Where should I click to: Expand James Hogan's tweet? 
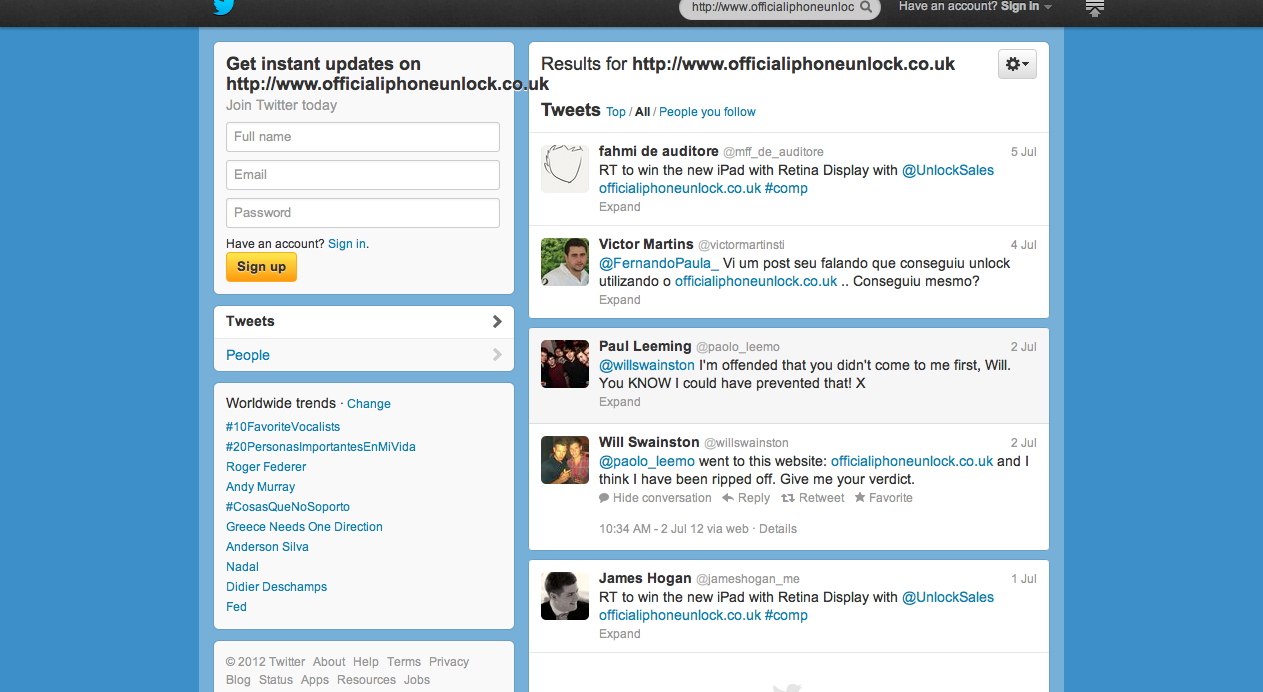[620, 634]
